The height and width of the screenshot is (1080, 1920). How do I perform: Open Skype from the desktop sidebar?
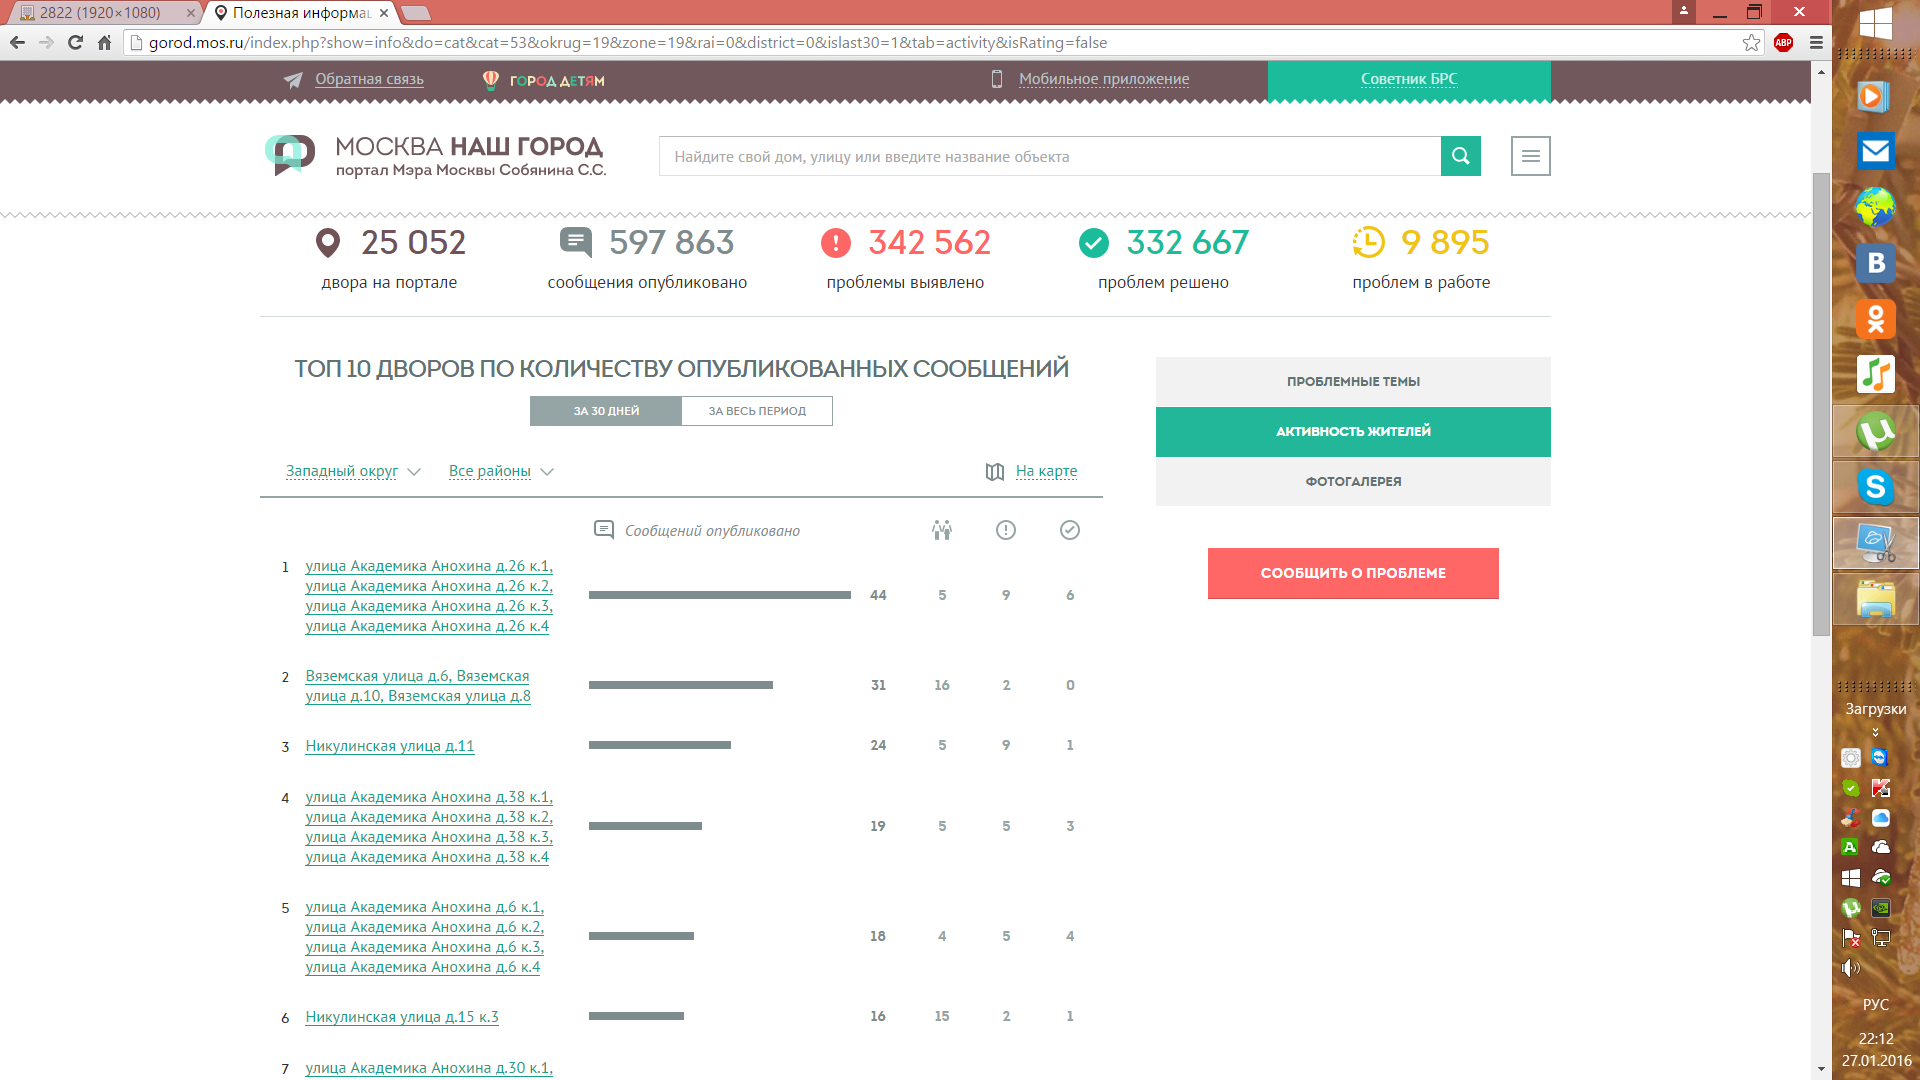point(1875,487)
